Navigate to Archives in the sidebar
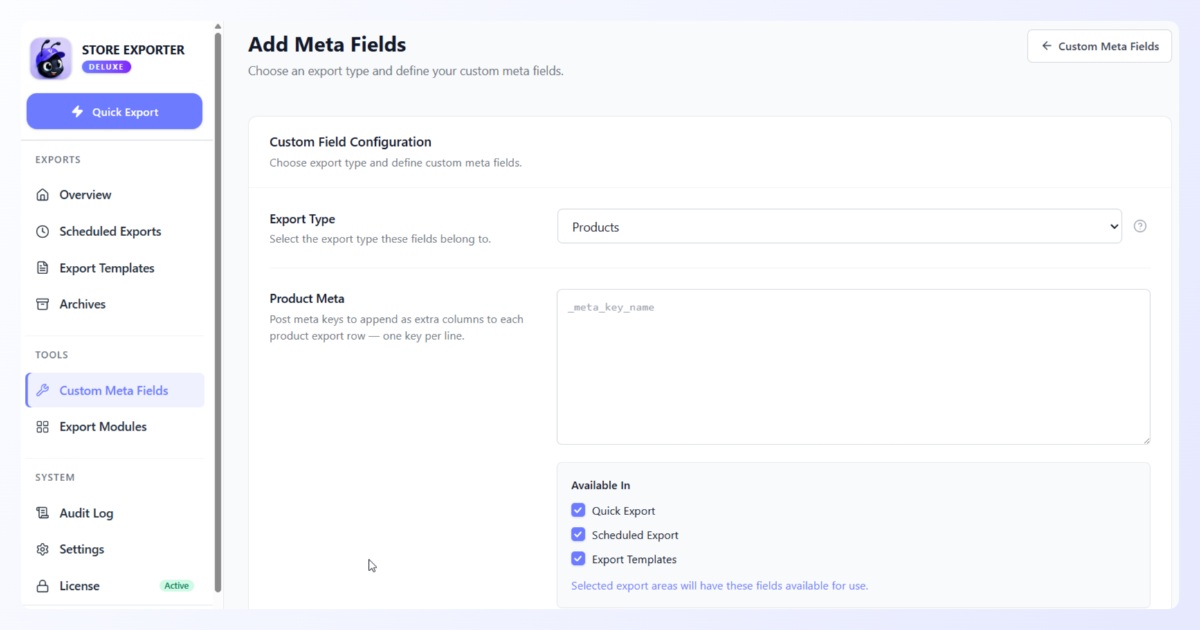This screenshot has height=630, width=1200. (115, 304)
